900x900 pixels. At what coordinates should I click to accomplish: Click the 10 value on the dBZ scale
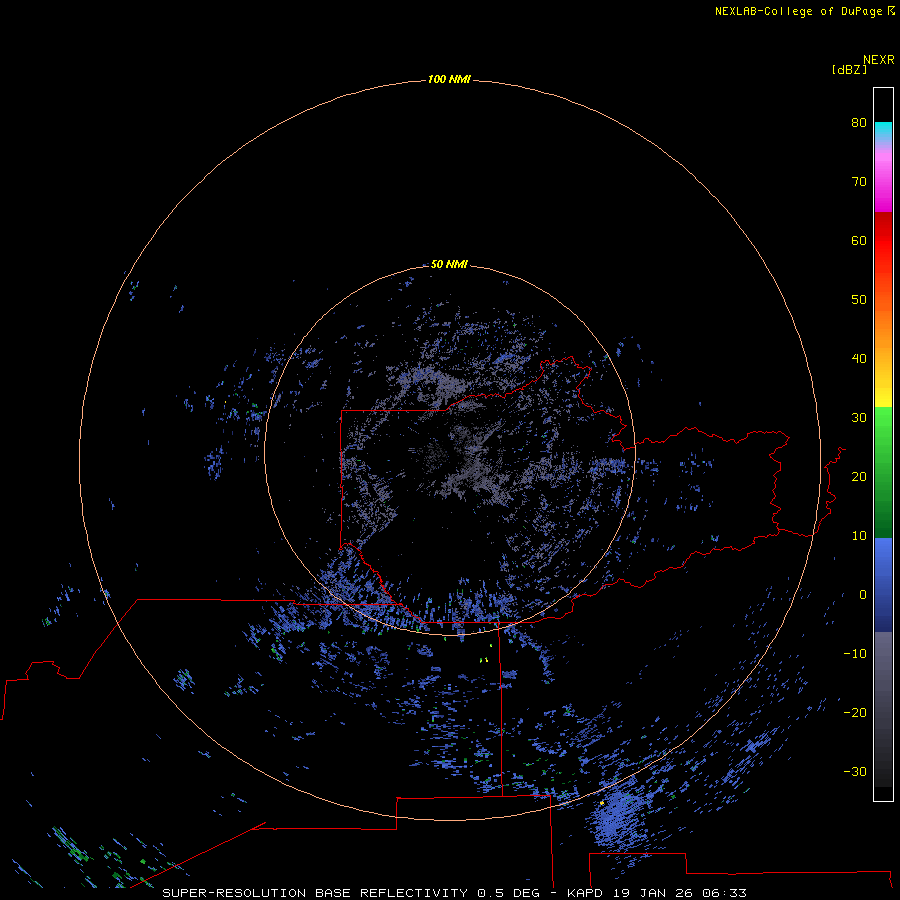point(859,536)
